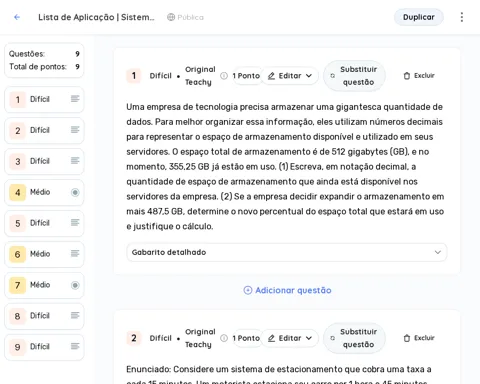Click the 1 Ponto badge of question 1

pos(246,76)
